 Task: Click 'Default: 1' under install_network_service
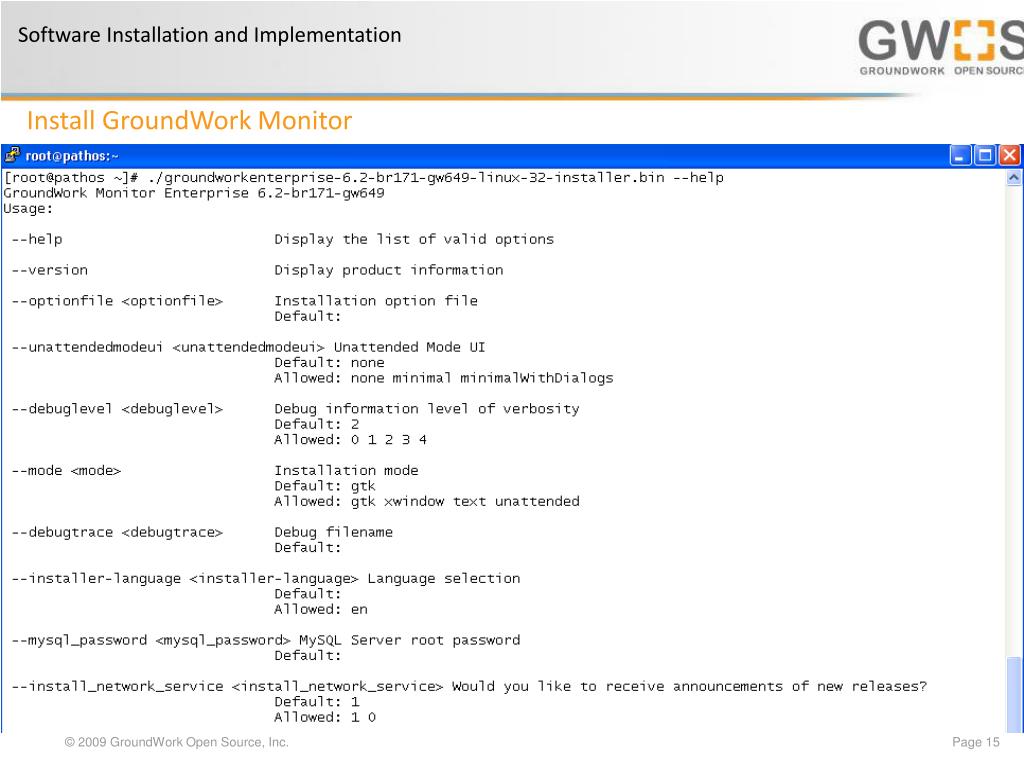[x=317, y=702]
